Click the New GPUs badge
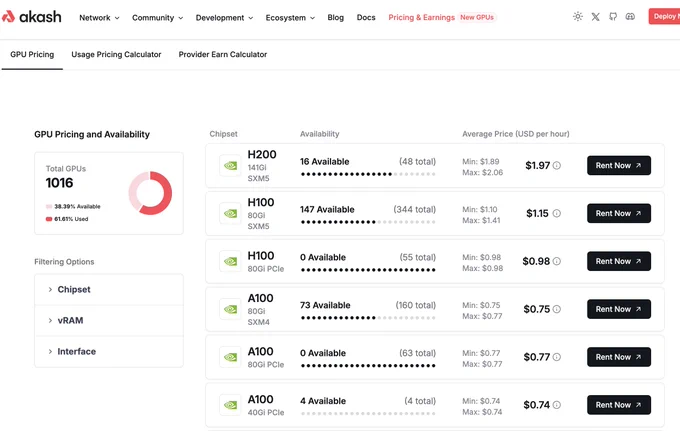The image size is (680, 431). click(477, 17)
